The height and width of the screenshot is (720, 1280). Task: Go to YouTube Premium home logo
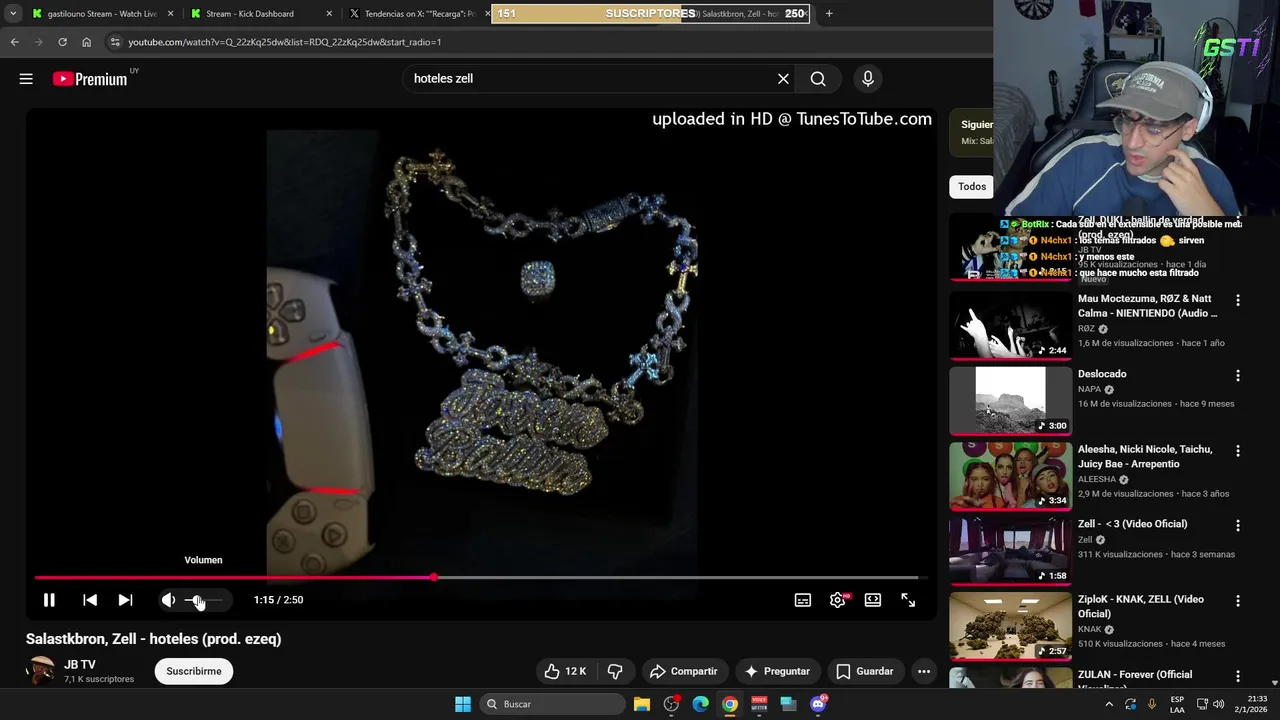point(90,79)
